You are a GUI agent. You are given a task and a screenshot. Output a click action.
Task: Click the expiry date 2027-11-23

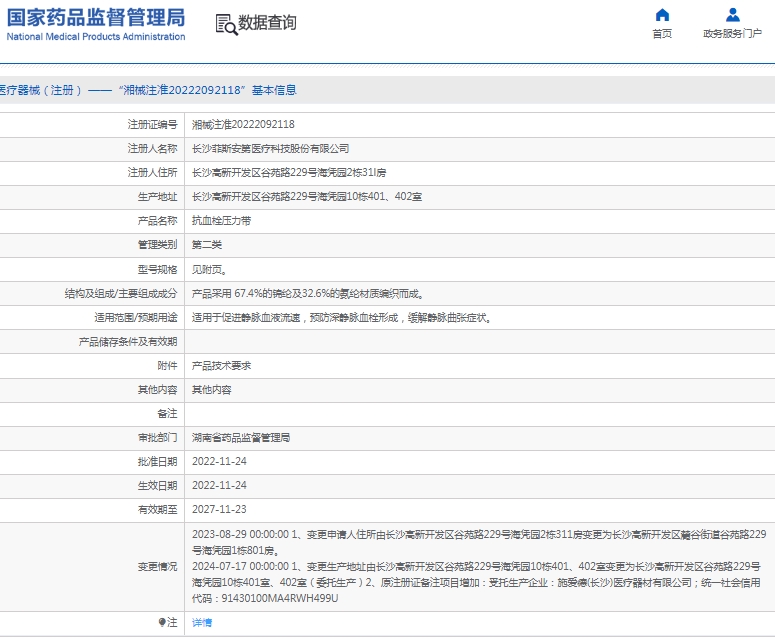(219, 510)
